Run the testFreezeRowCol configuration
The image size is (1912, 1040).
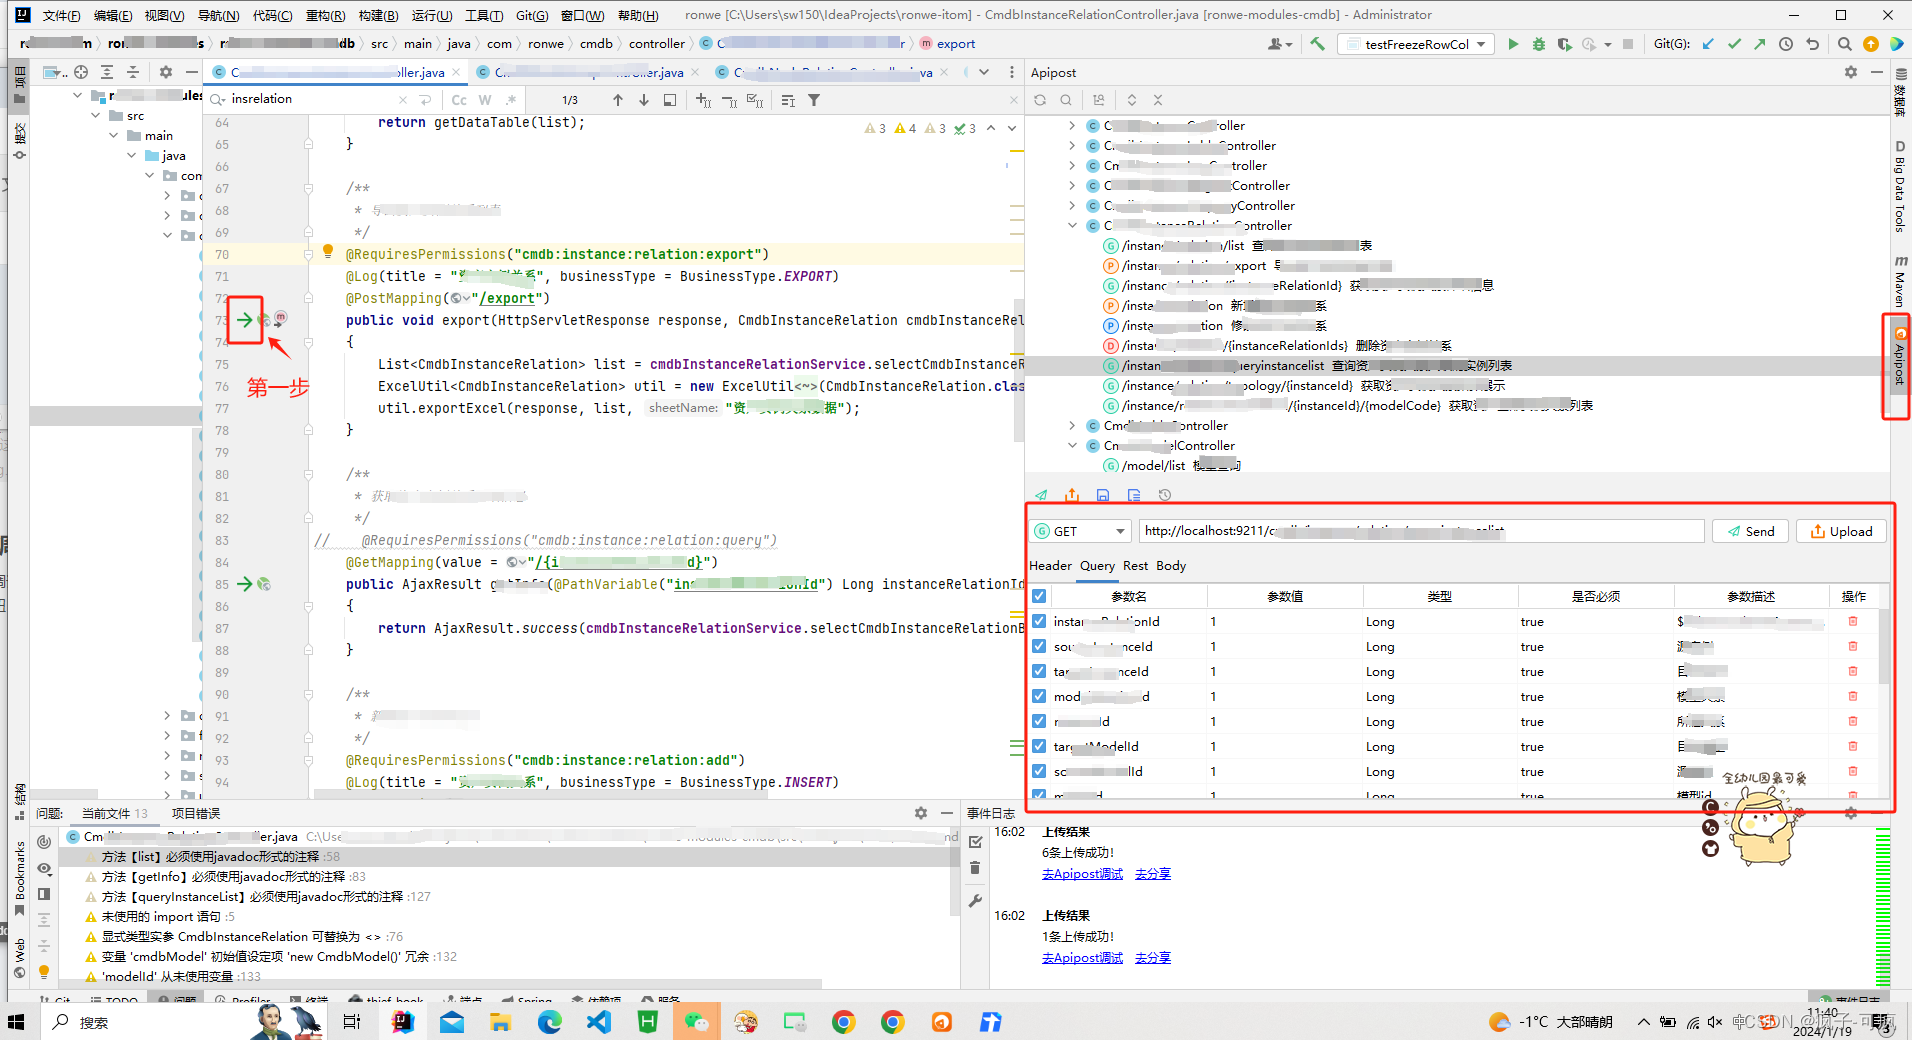(x=1513, y=44)
